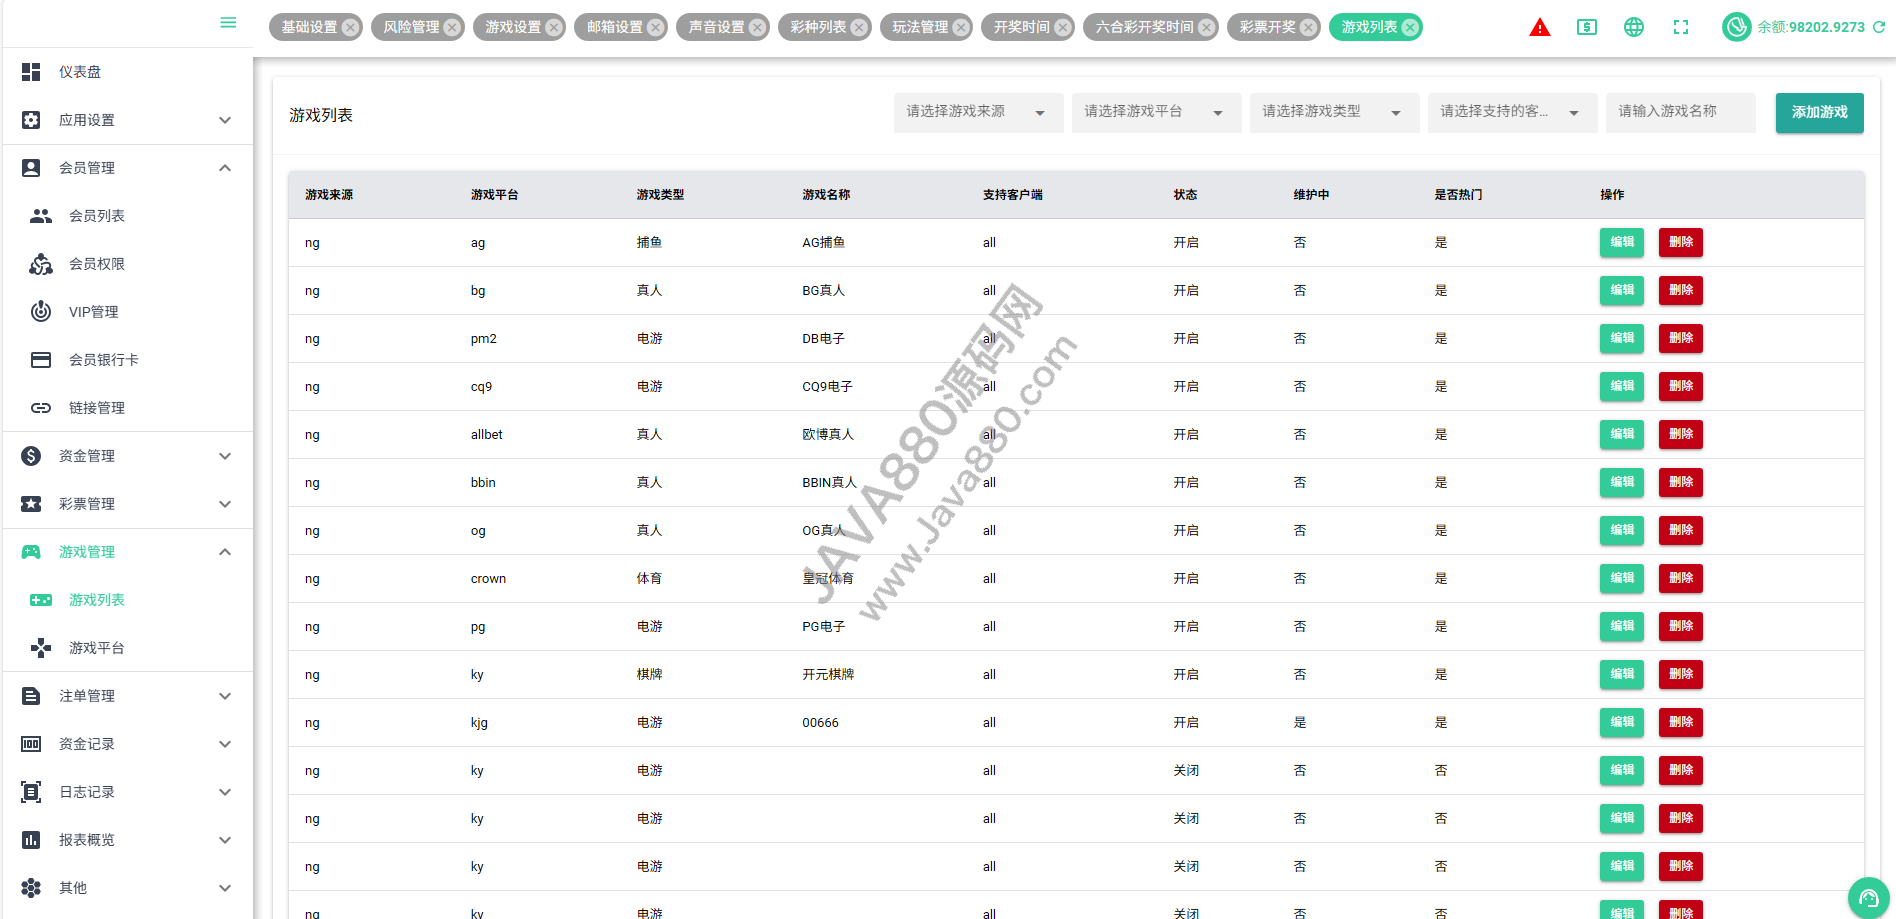1896x919 pixels.
Task: Delete the 开元棋牌 game row
Action: [x=1680, y=674]
